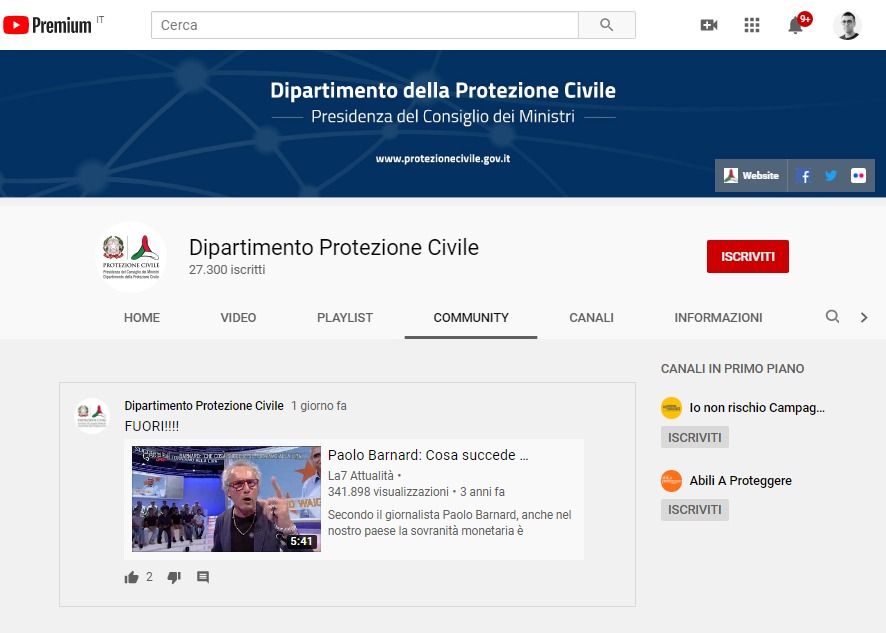This screenshot has height=633, width=886.
Task: Open the Io non rischio channel icon
Action: 671,408
